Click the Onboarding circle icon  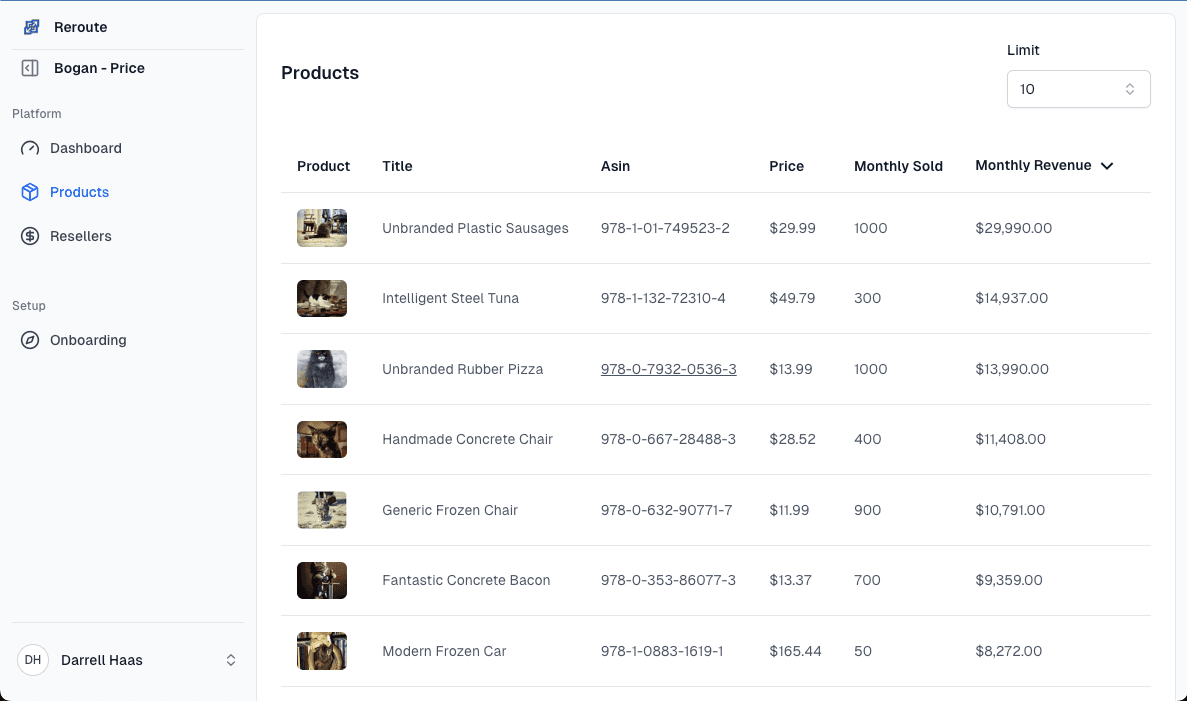[31, 340]
